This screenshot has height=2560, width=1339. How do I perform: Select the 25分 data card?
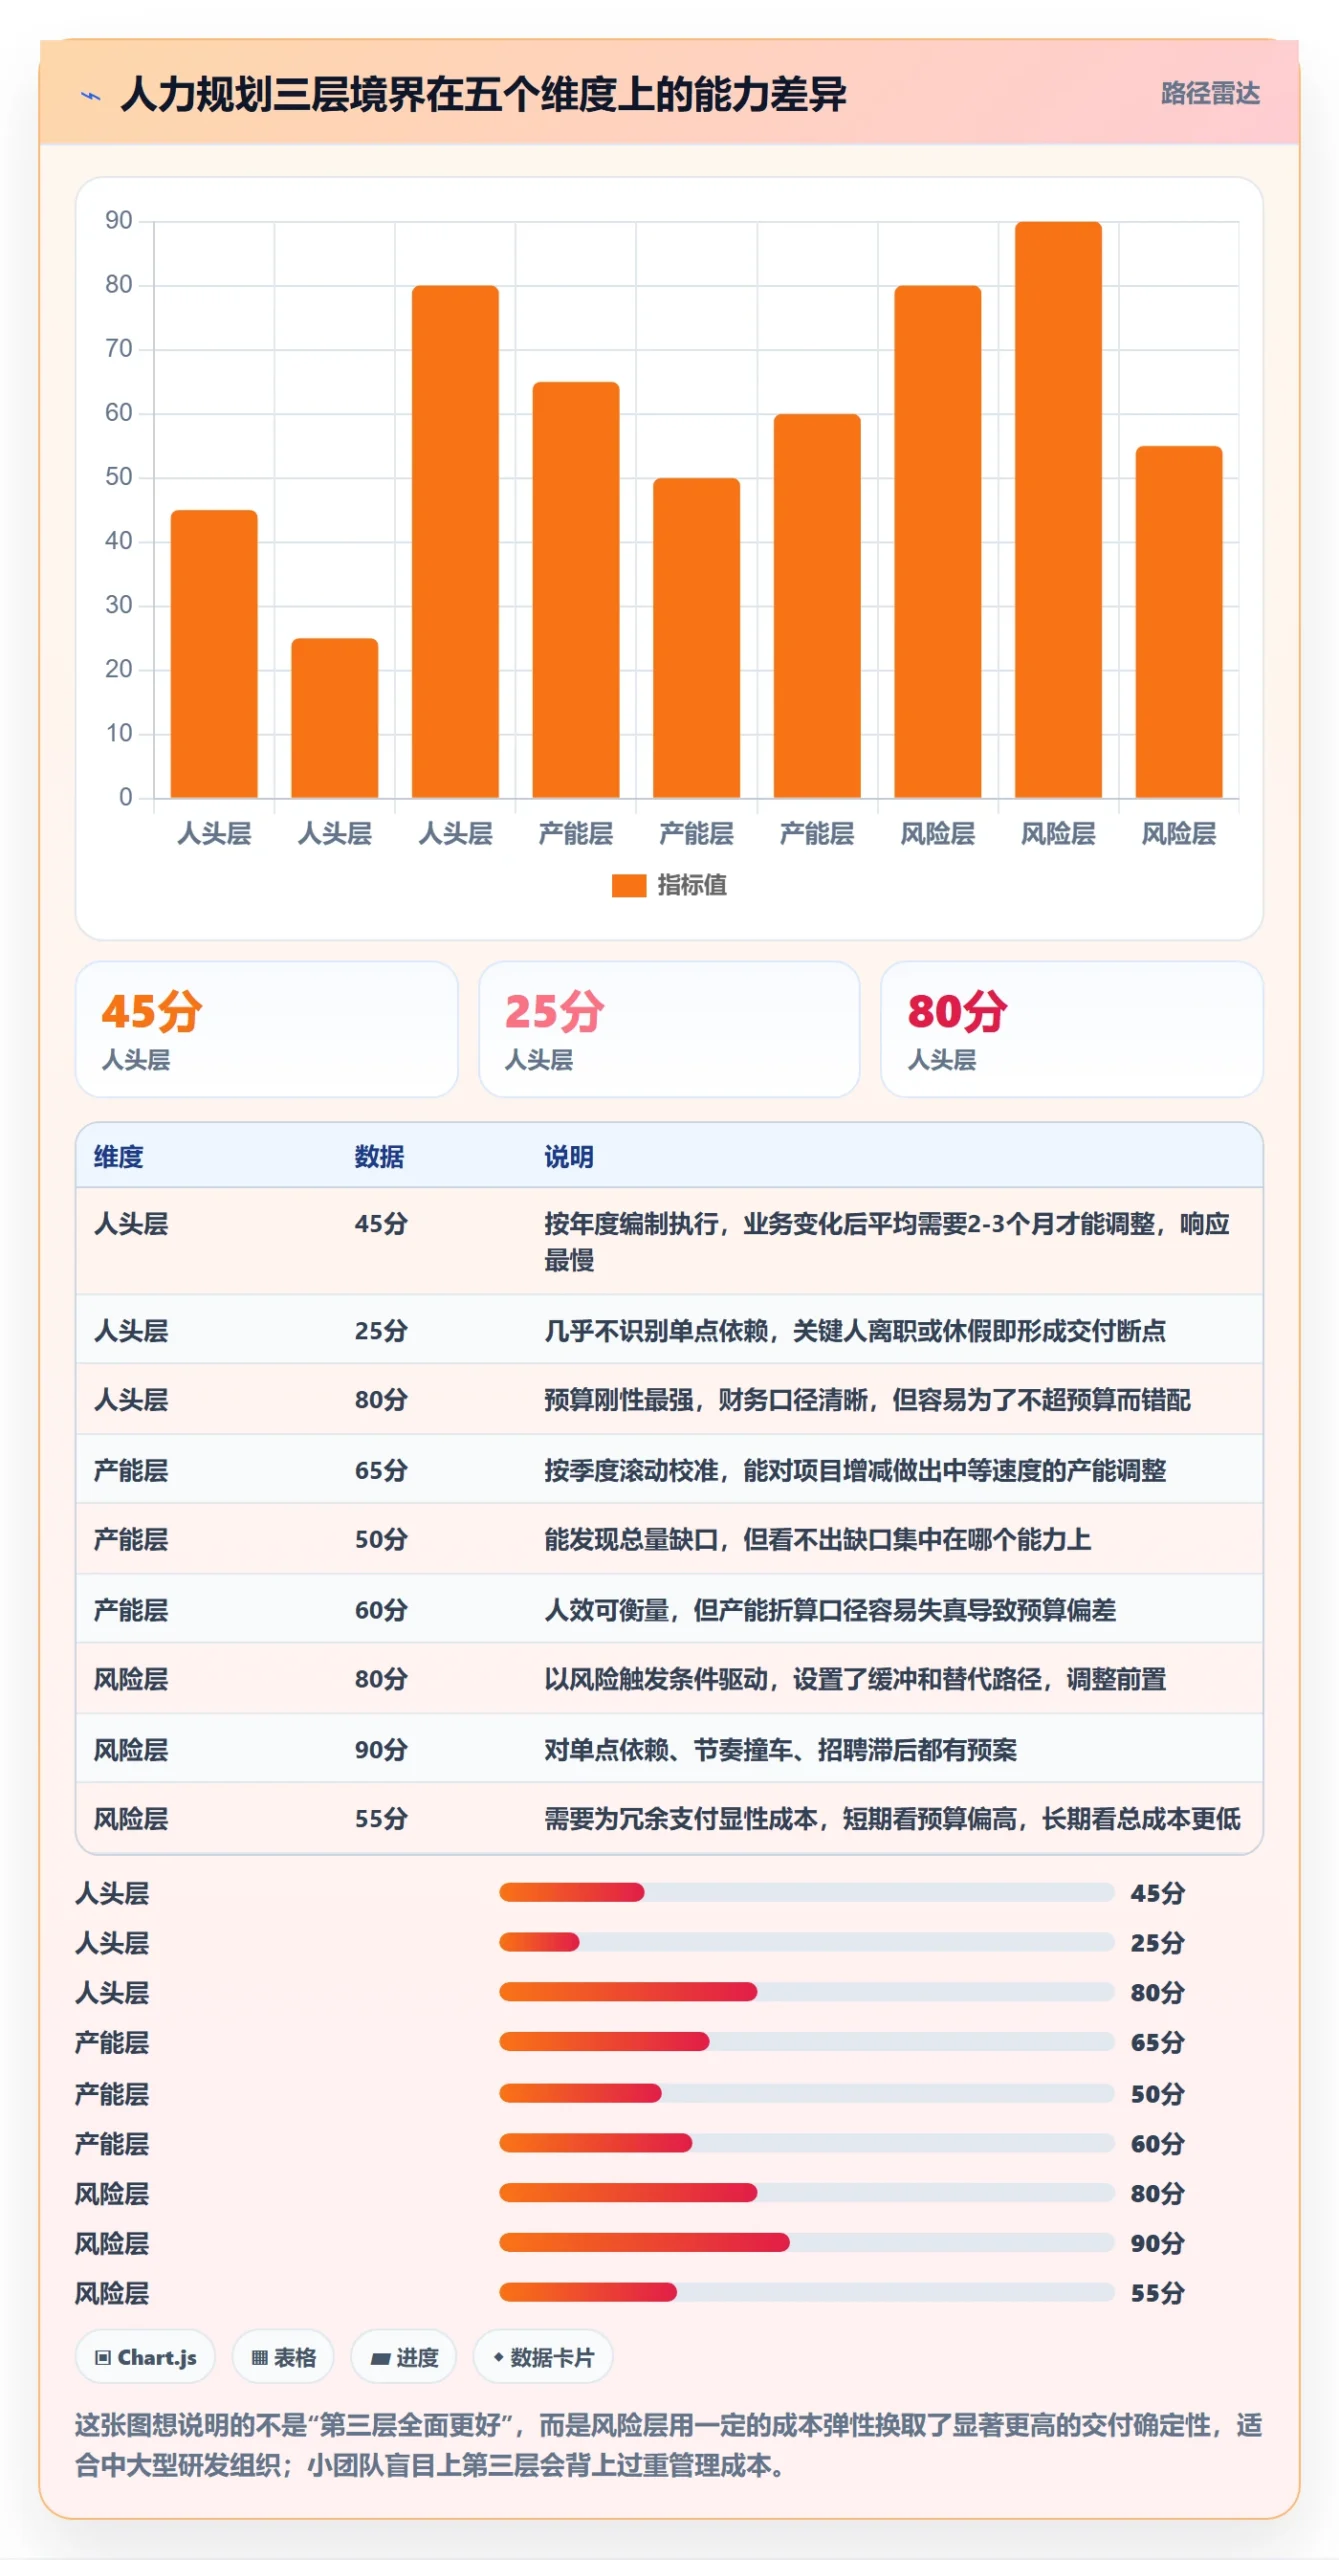(x=669, y=1029)
